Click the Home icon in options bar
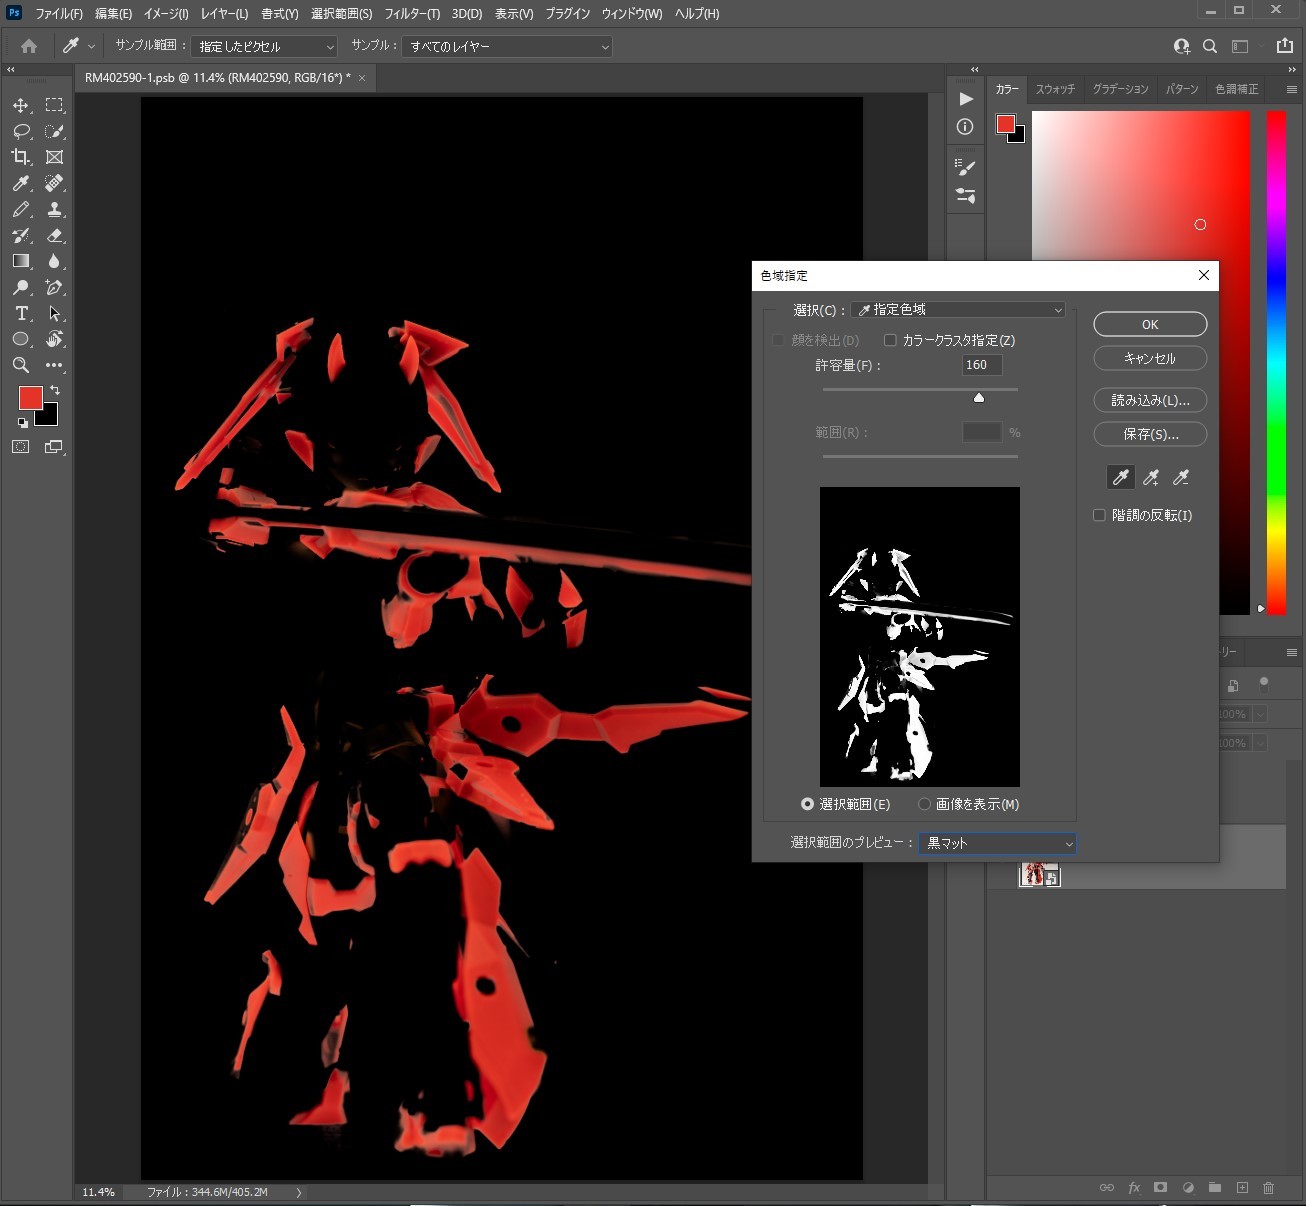1306x1206 pixels. click(x=29, y=46)
